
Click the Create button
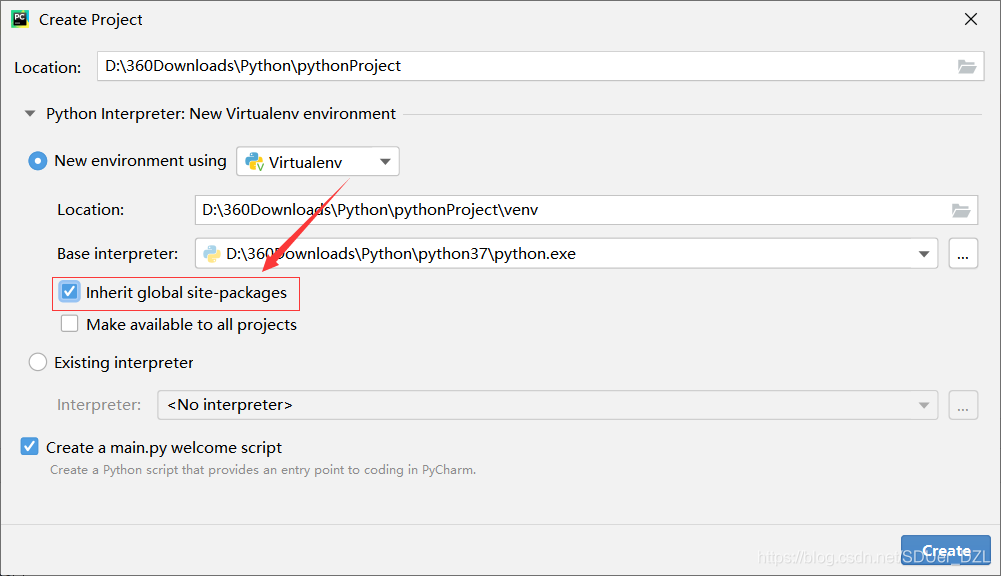[946, 550]
